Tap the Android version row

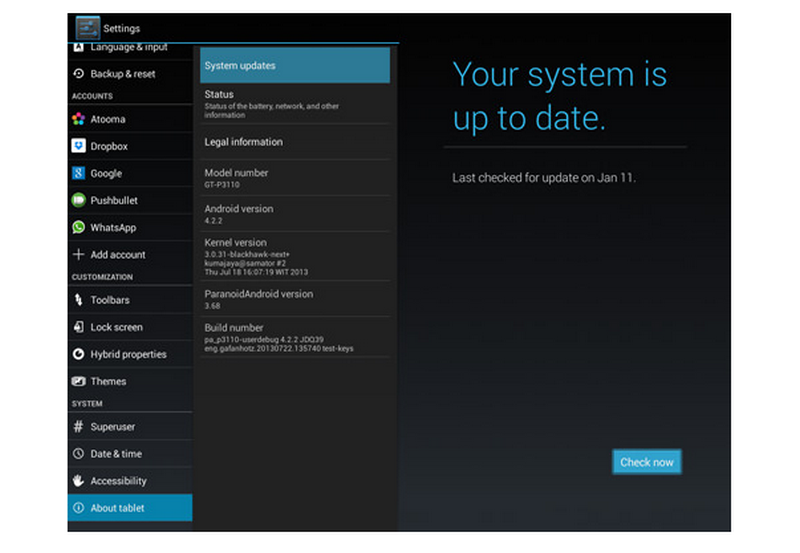click(x=295, y=214)
